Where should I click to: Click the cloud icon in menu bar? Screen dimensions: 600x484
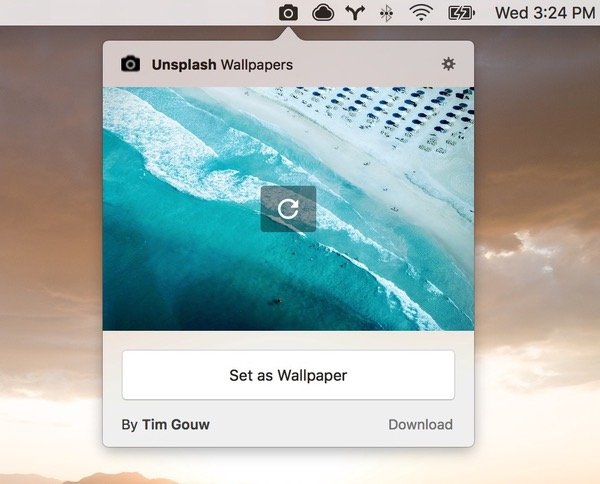(323, 13)
